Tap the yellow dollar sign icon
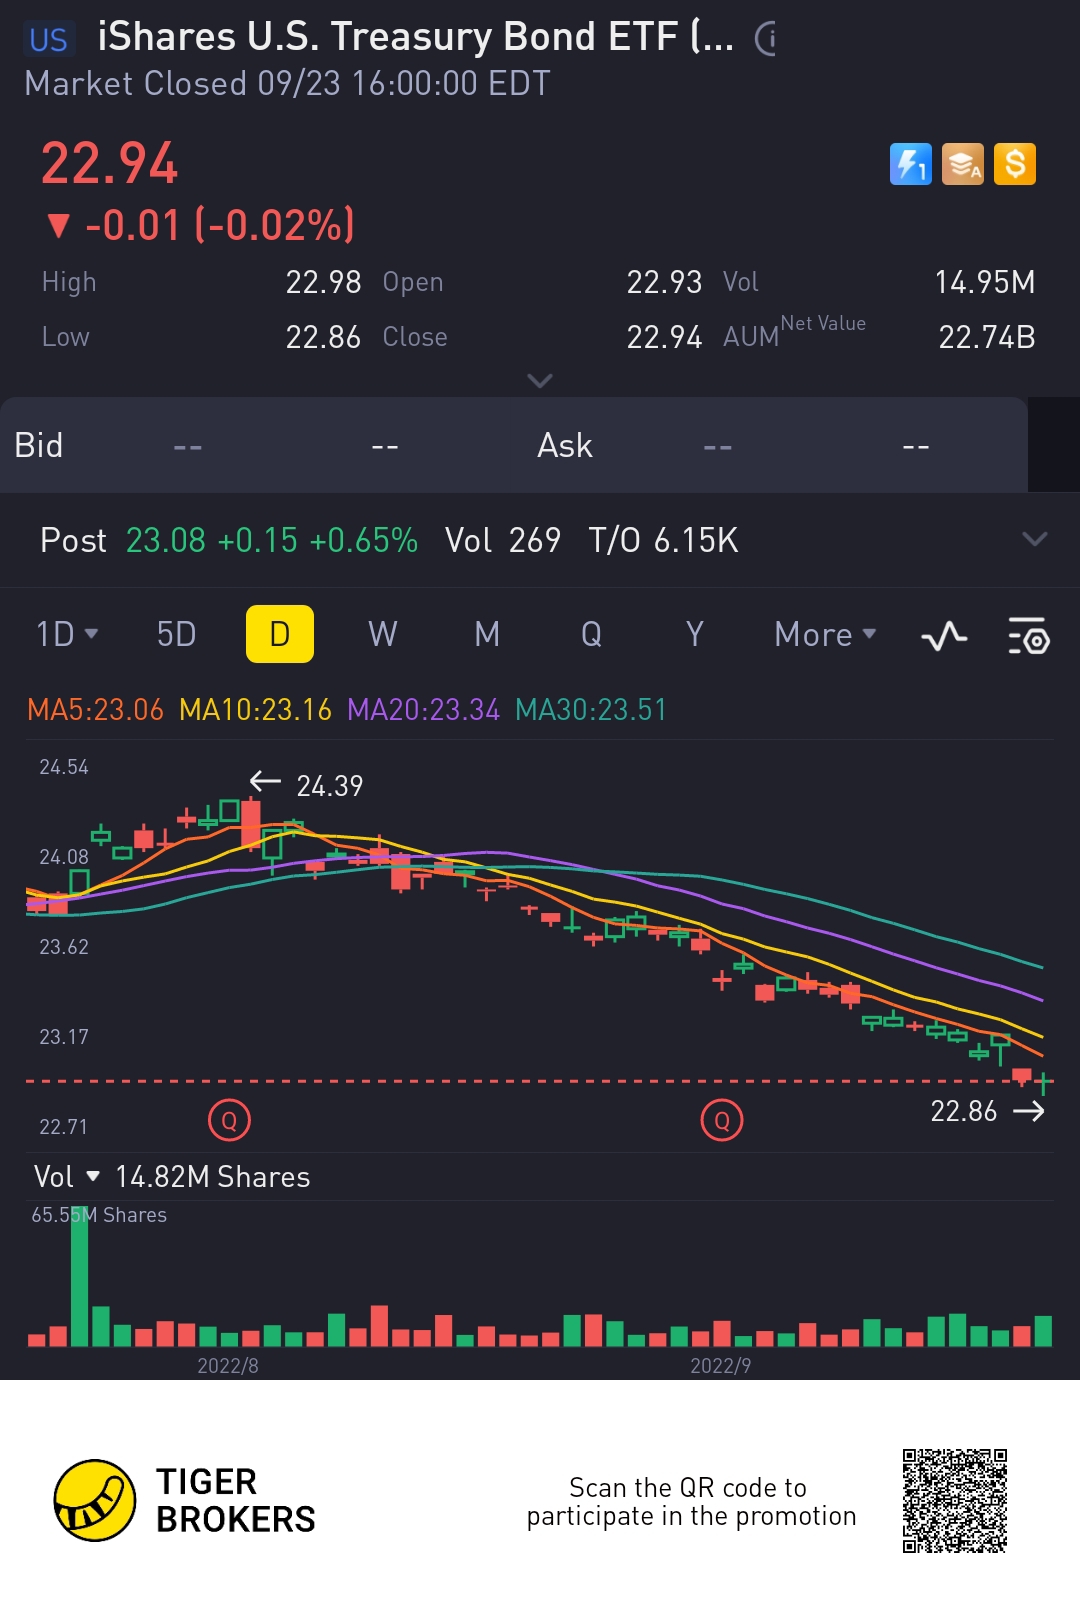This screenshot has width=1080, height=1622. [x=1015, y=164]
